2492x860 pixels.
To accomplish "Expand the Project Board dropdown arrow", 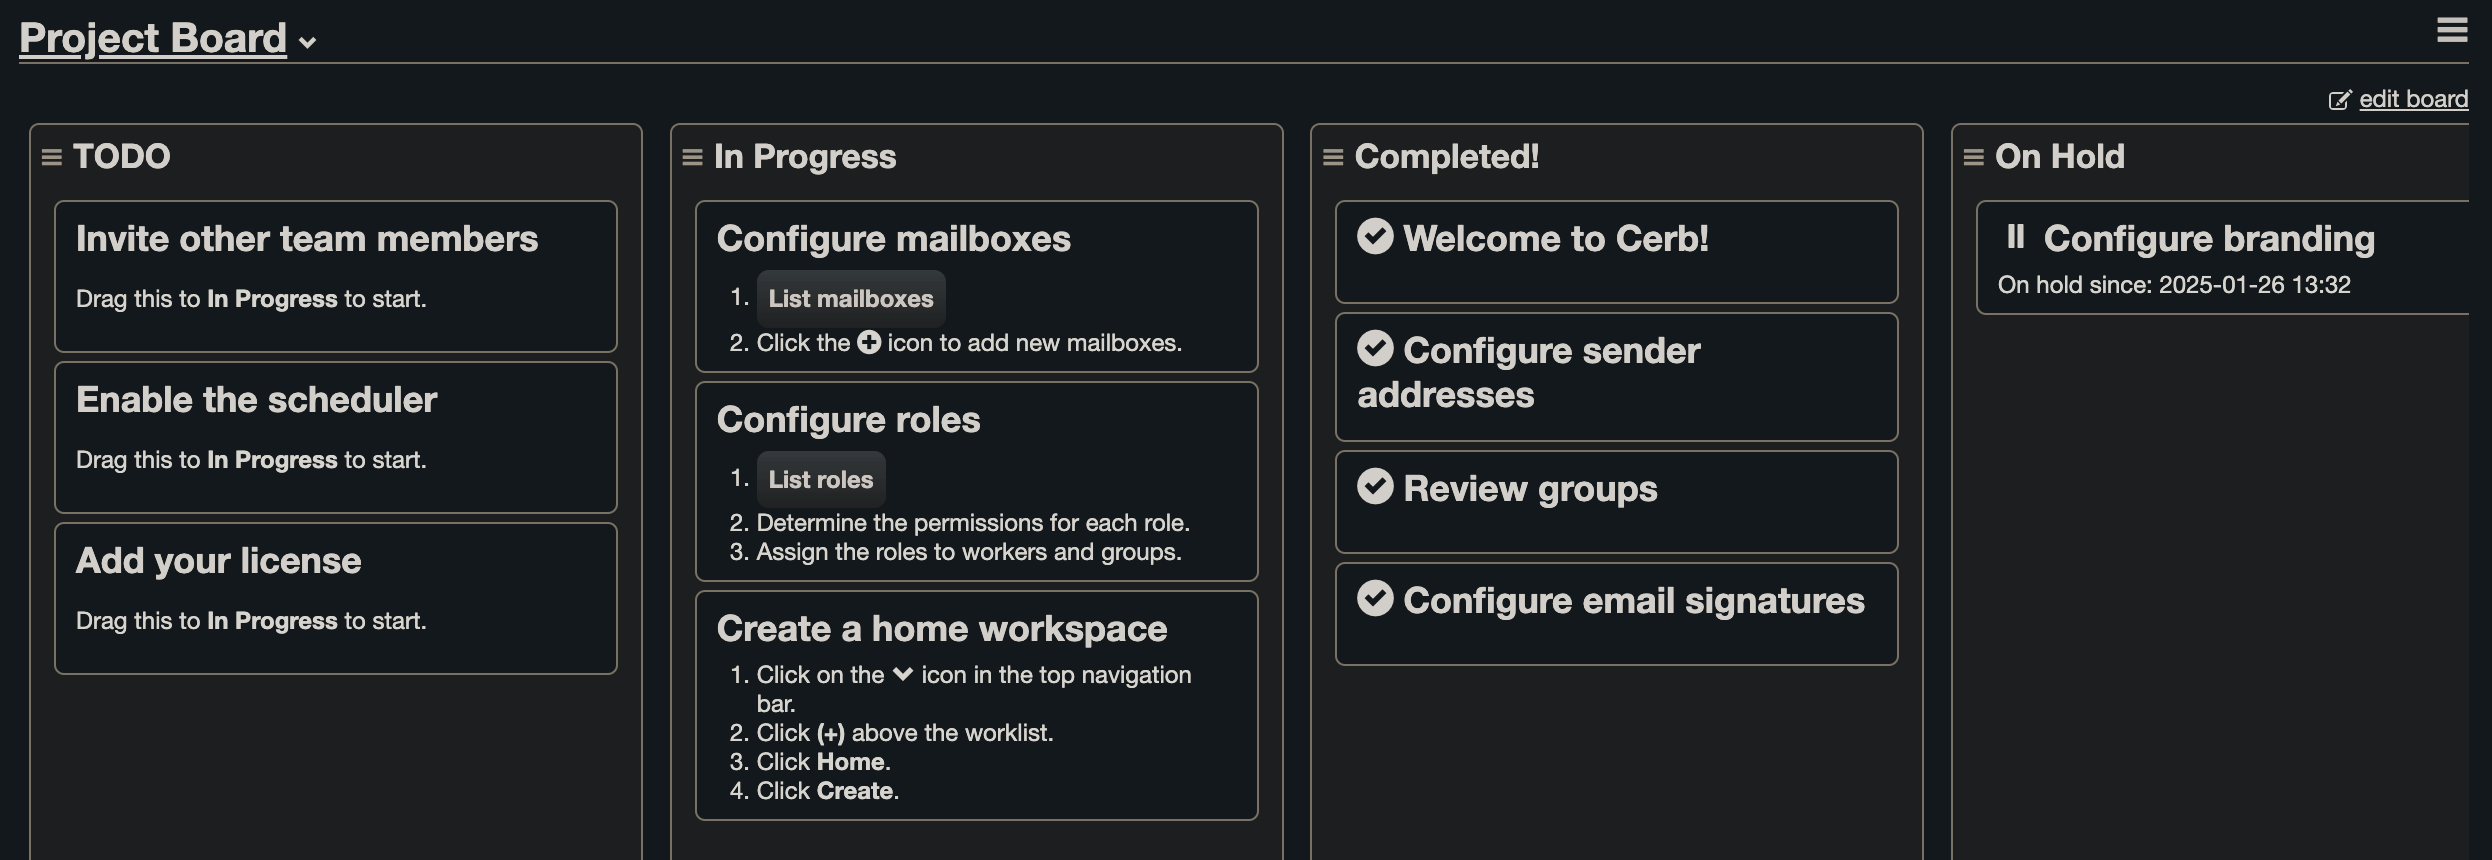I will [x=308, y=42].
